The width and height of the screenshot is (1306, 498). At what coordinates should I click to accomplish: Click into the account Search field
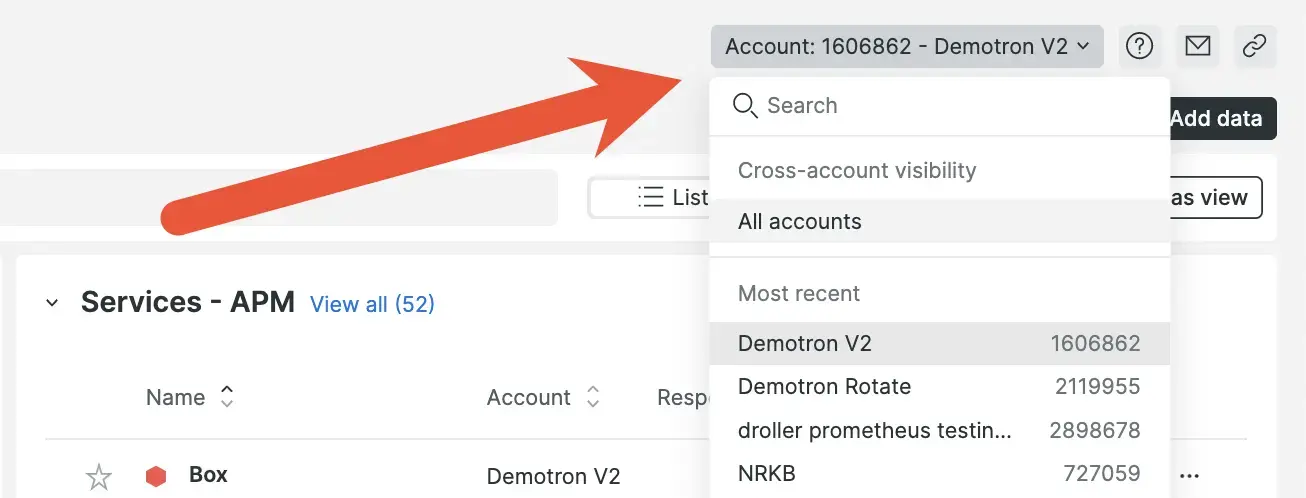coord(950,106)
